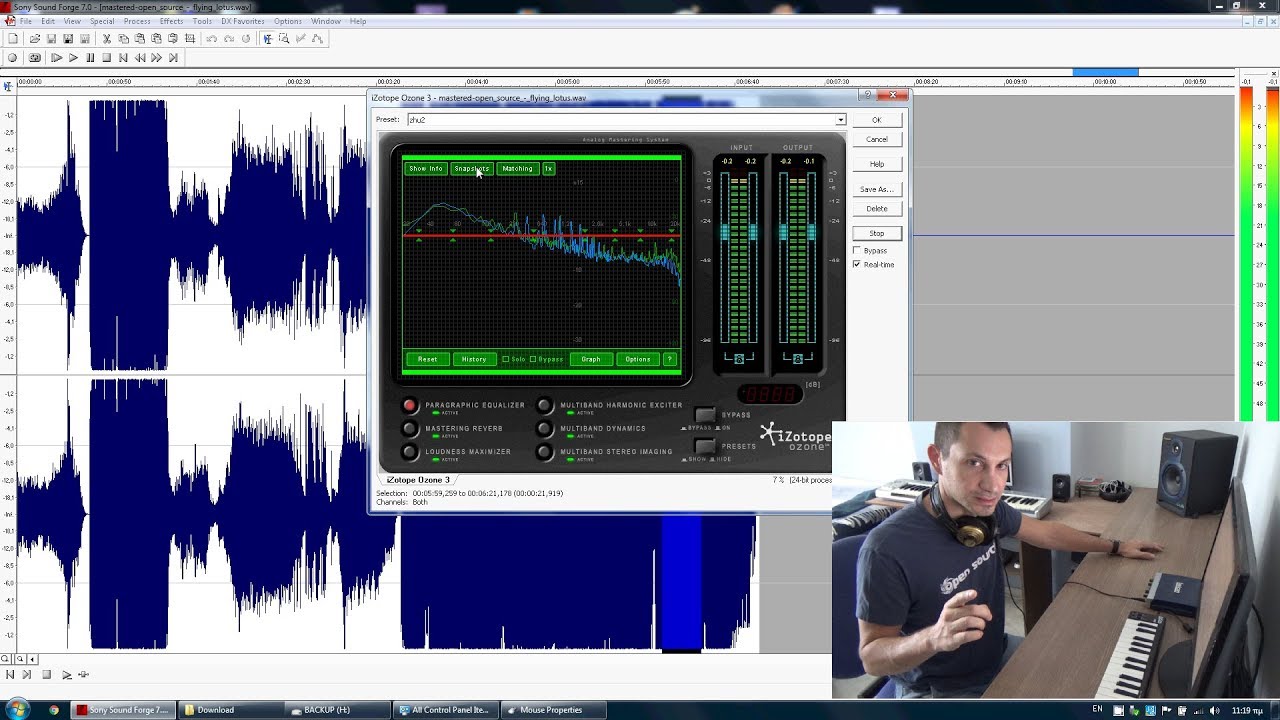Viewport: 1280px width, 720px height.
Task: Click the Record button in transport bar
Action: point(12,58)
